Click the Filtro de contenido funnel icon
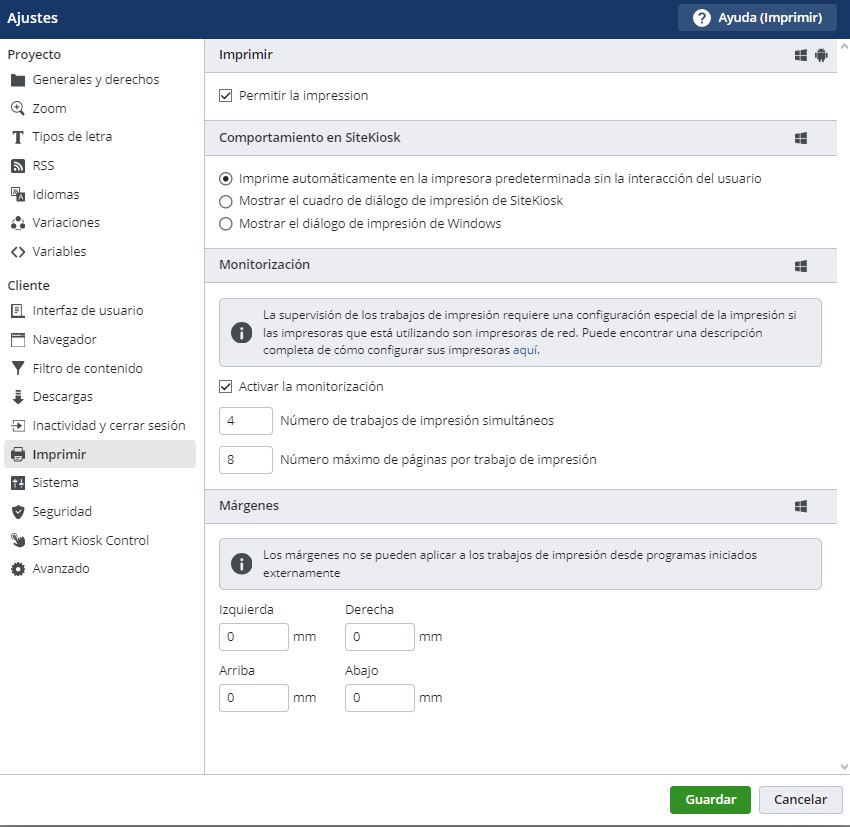The width and height of the screenshot is (850, 827). point(17,369)
